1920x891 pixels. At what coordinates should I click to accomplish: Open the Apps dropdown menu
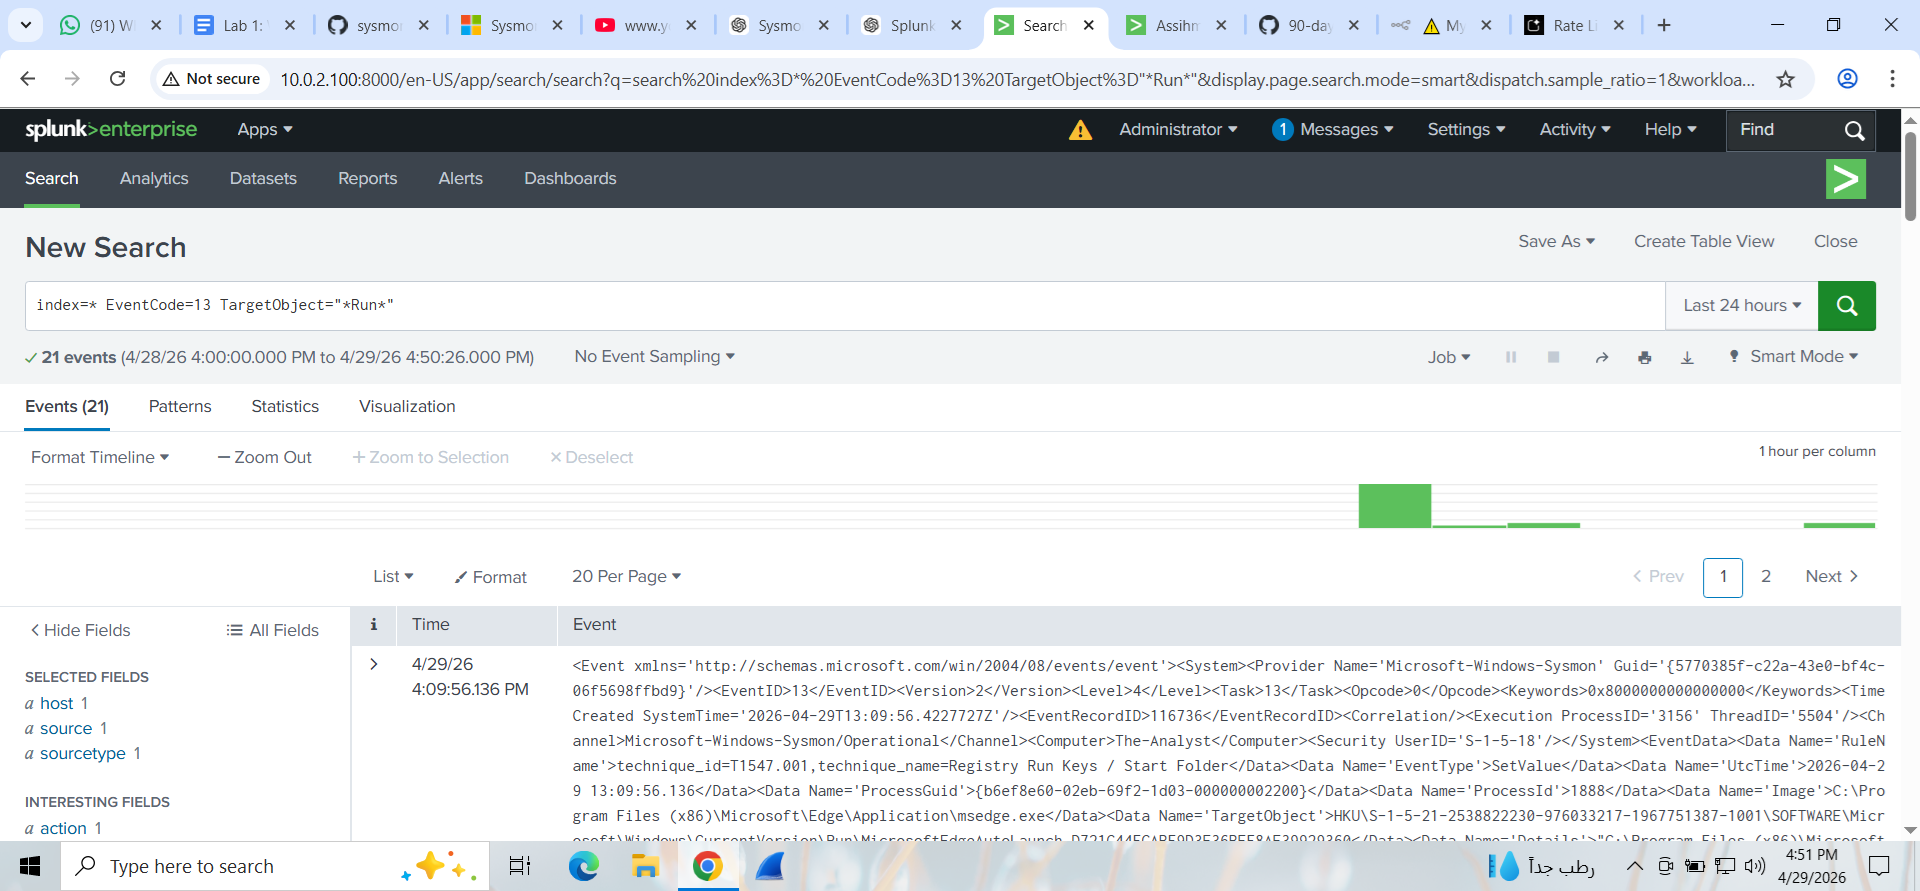coord(265,129)
